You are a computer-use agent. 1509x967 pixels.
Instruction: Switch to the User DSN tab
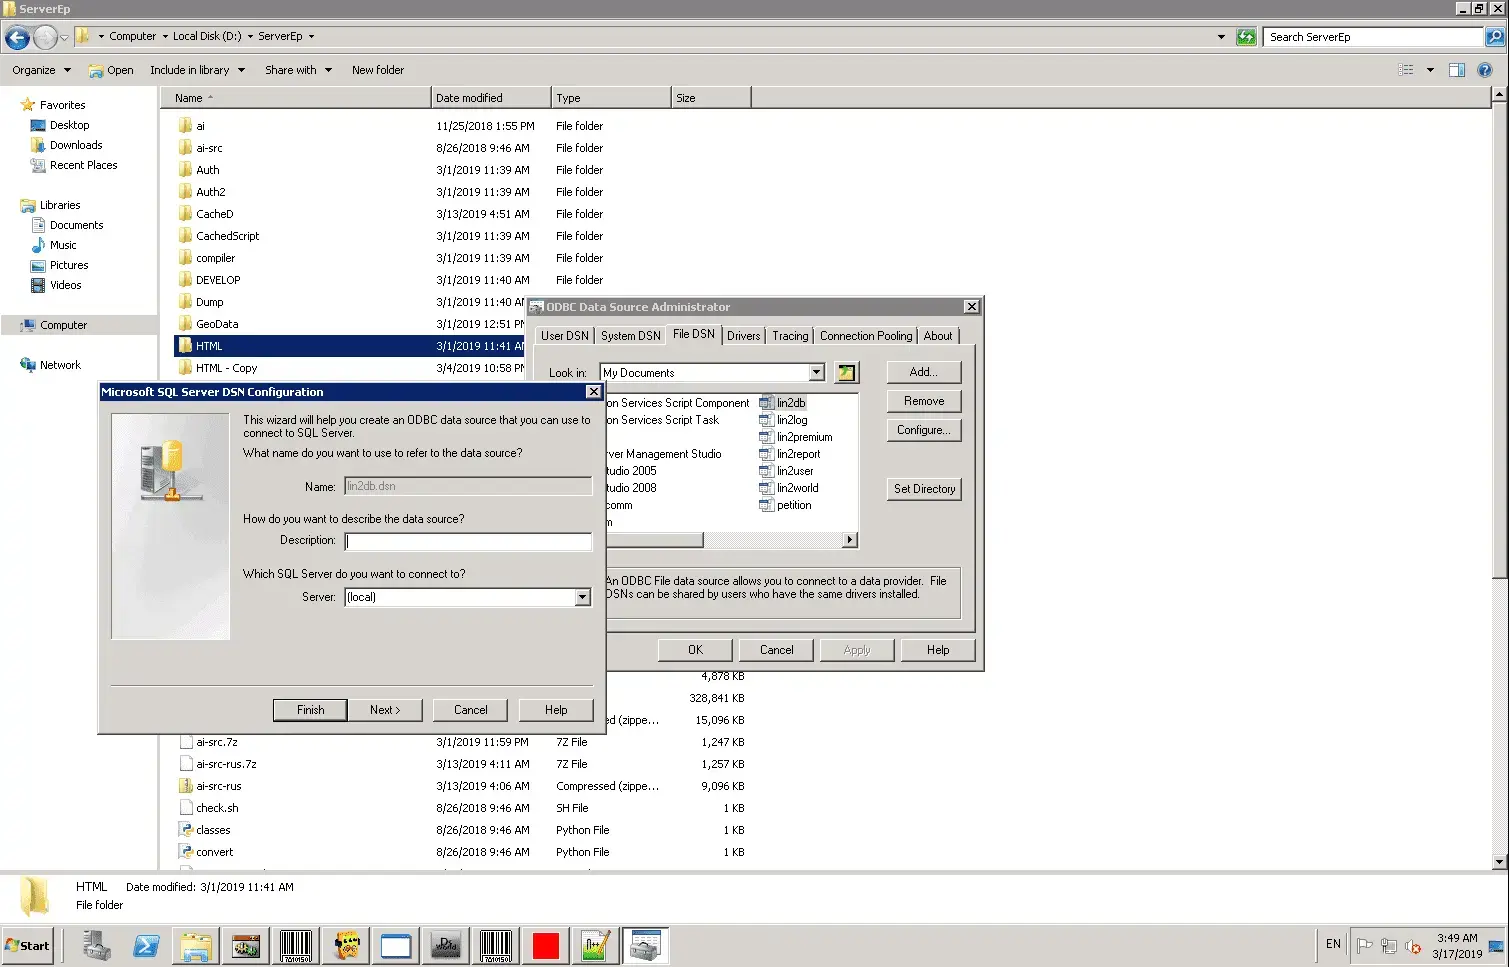click(564, 336)
